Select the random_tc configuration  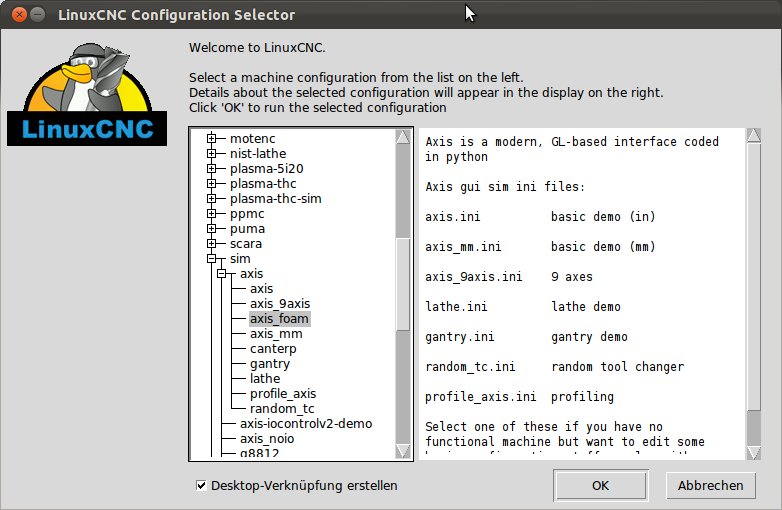pyautogui.click(x=282, y=408)
